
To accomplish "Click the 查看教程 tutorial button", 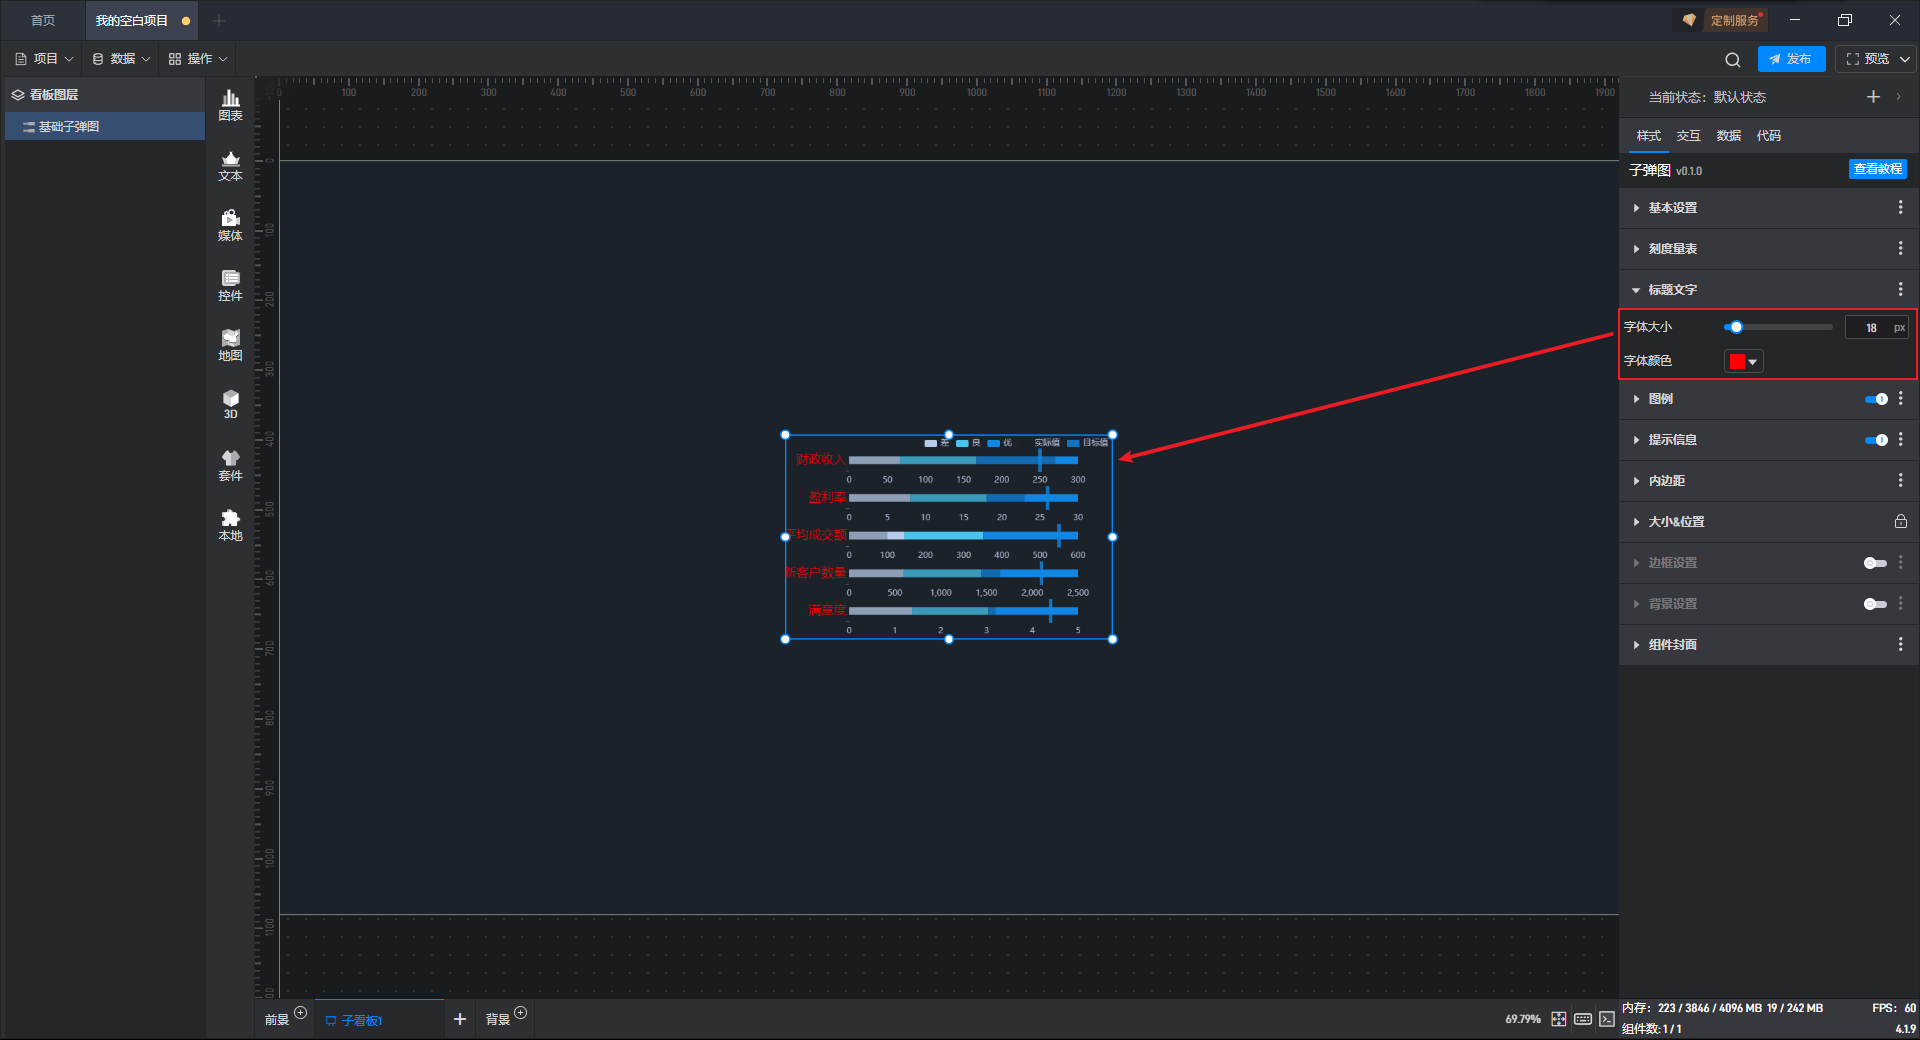I will coord(1877,169).
